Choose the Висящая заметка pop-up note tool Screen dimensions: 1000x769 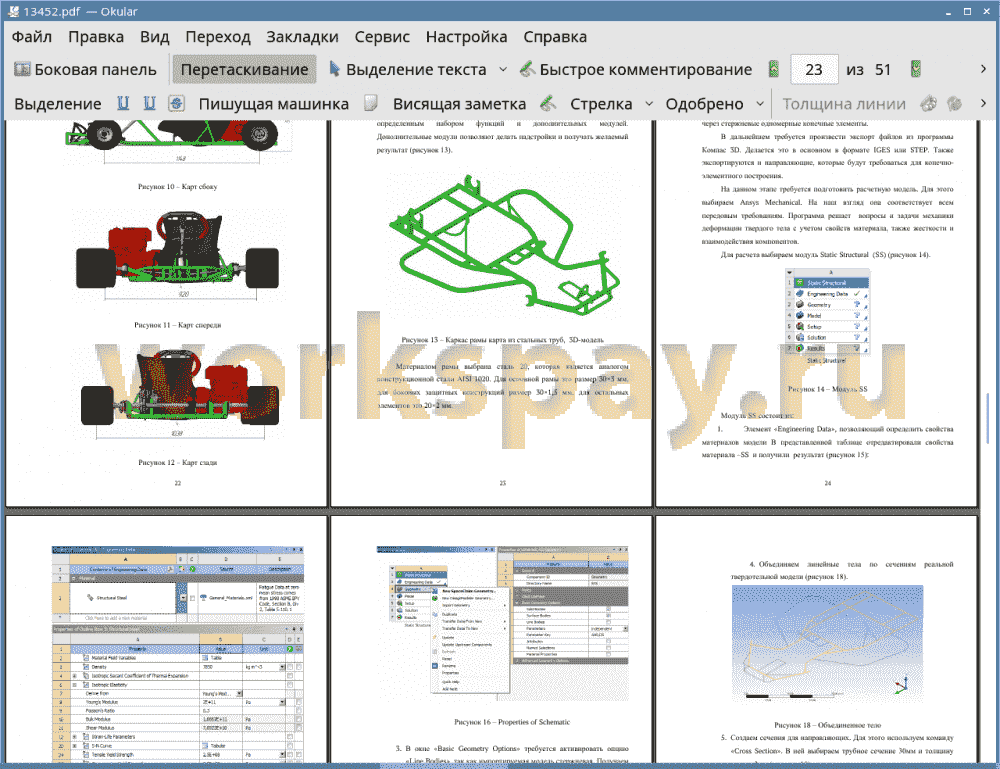(x=459, y=104)
